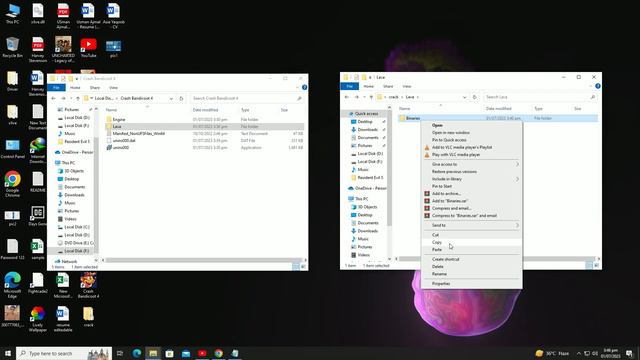Open address history dropdown in Crash Bandicoot 4 window
Viewport: 640px width, 360px height.
point(171,98)
